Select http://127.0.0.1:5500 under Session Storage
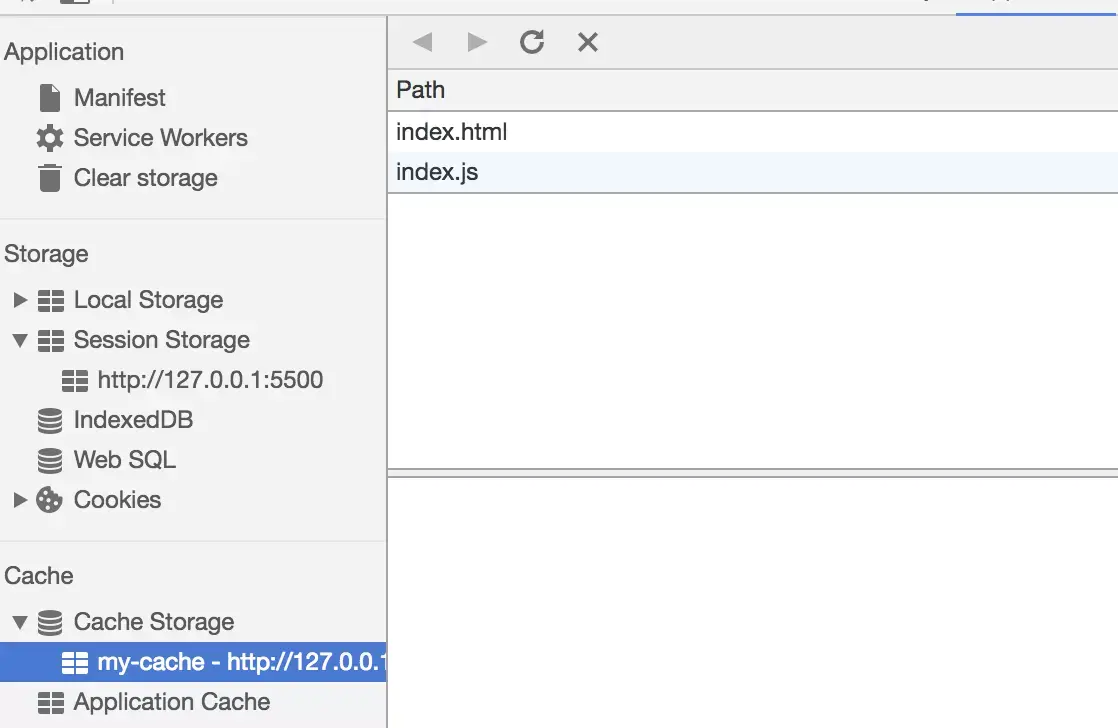The height and width of the screenshot is (728, 1118). point(210,380)
